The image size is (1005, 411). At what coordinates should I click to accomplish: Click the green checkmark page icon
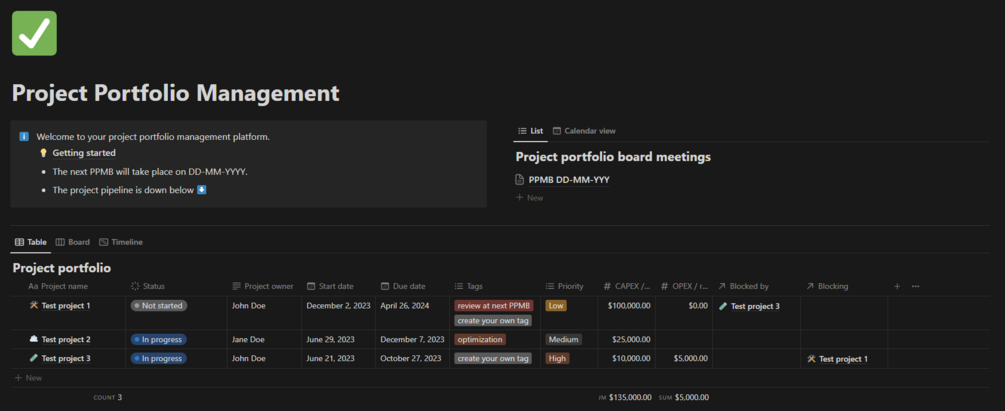34,33
